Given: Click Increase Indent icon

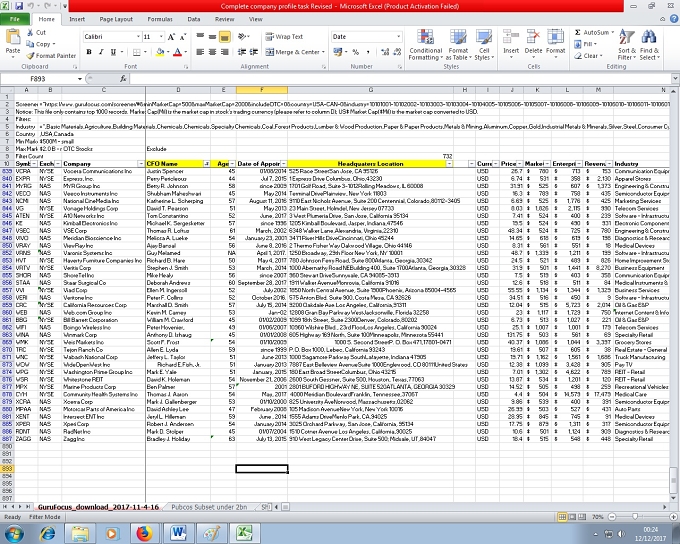Looking at the screenshot, I should (x=254, y=52).
